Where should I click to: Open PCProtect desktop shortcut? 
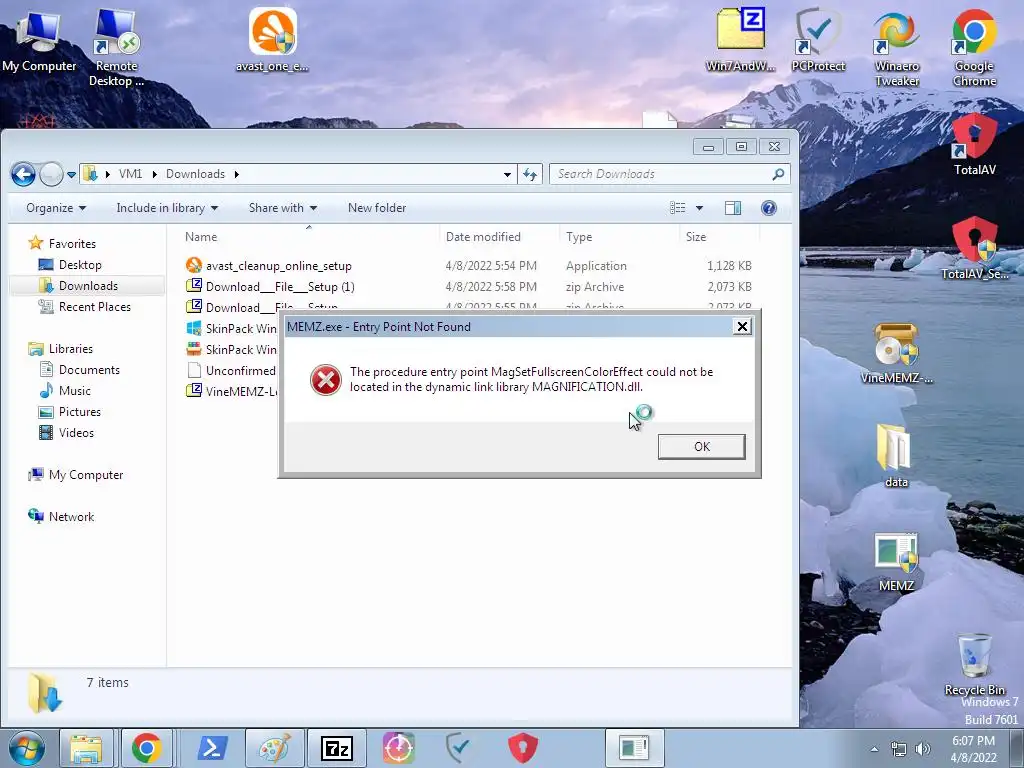click(x=818, y=40)
